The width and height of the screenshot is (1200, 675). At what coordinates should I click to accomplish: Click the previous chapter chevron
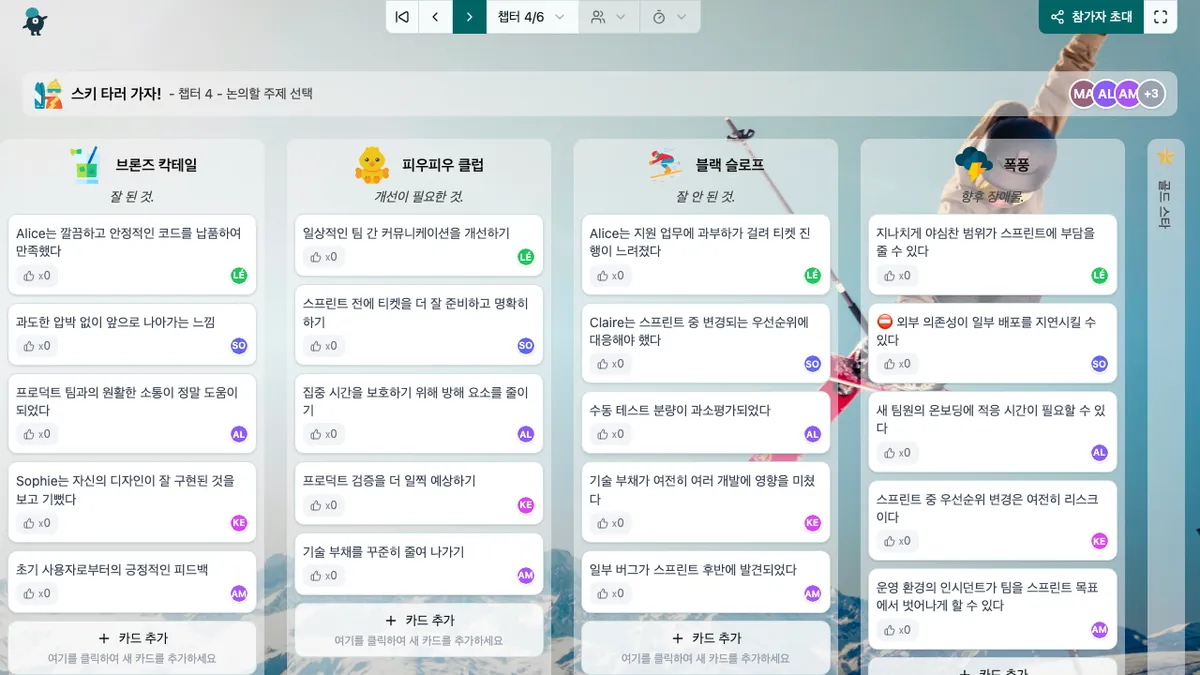[x=435, y=17]
